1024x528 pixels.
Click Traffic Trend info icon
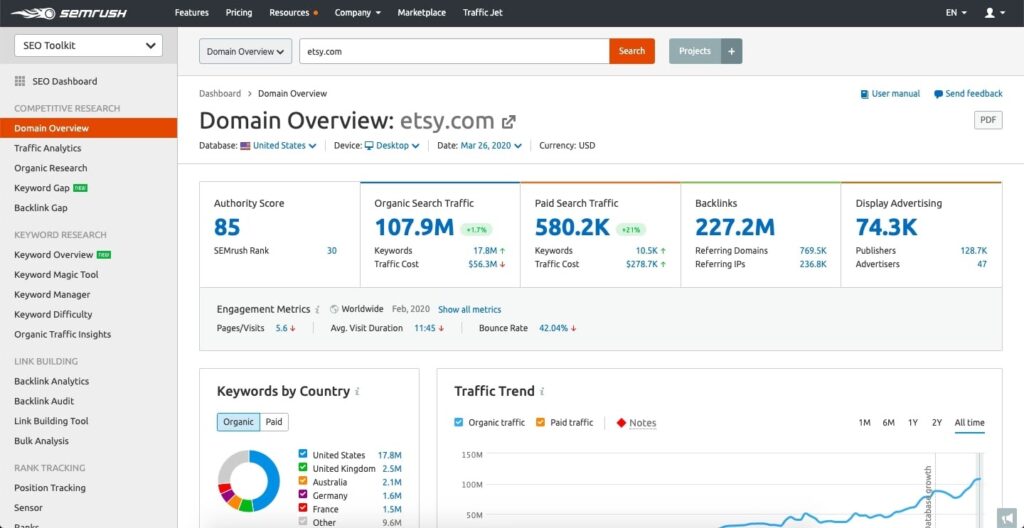tap(542, 391)
